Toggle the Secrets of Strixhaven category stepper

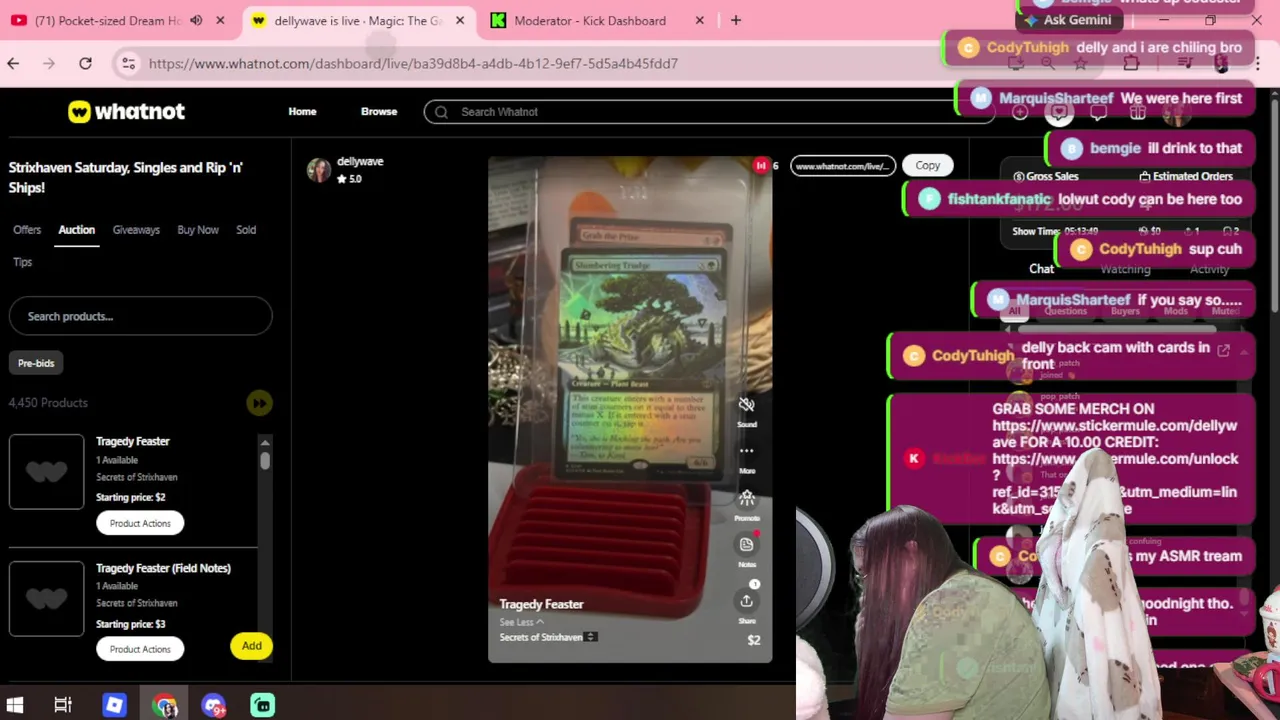(591, 637)
